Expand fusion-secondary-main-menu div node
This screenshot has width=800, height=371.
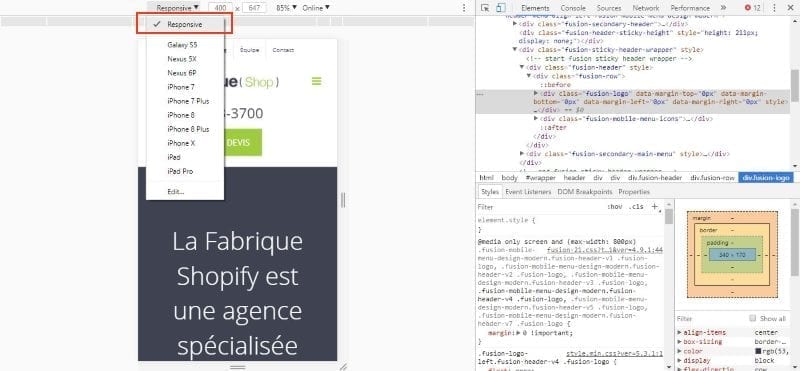point(522,154)
